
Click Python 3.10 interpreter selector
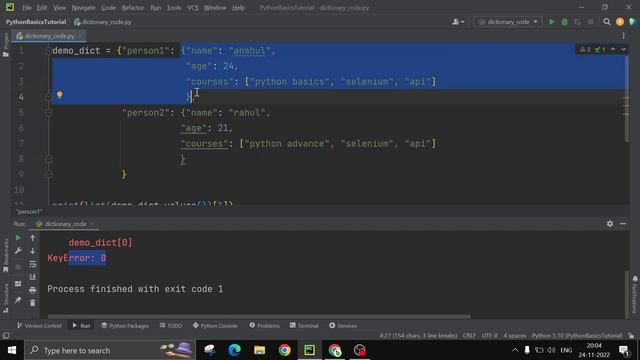[x=577, y=336]
